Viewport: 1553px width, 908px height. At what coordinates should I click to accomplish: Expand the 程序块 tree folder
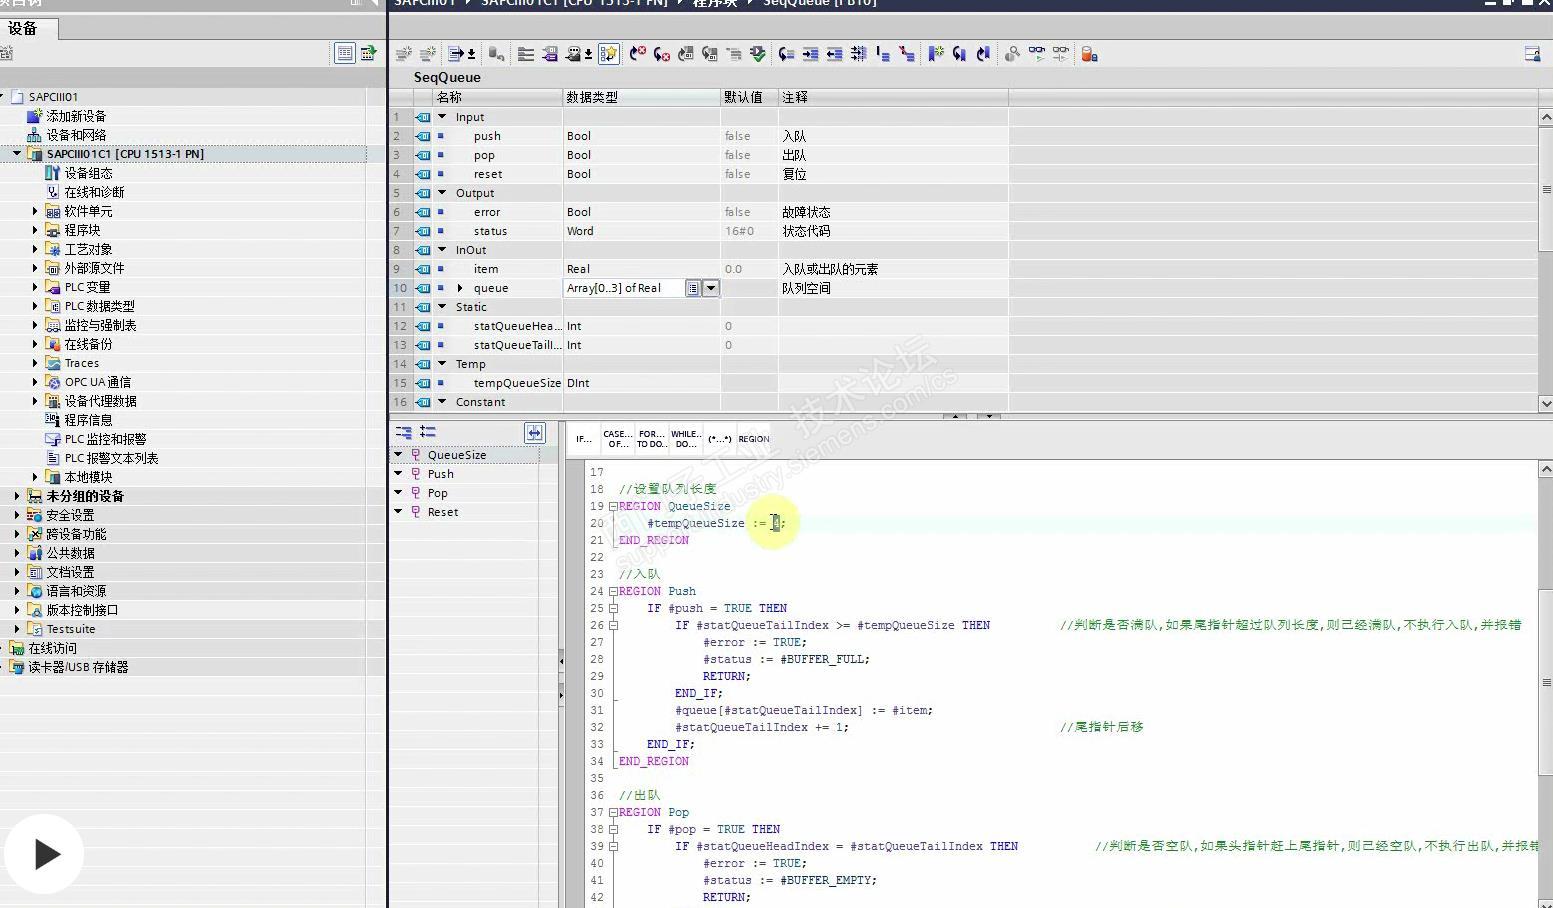click(35, 230)
